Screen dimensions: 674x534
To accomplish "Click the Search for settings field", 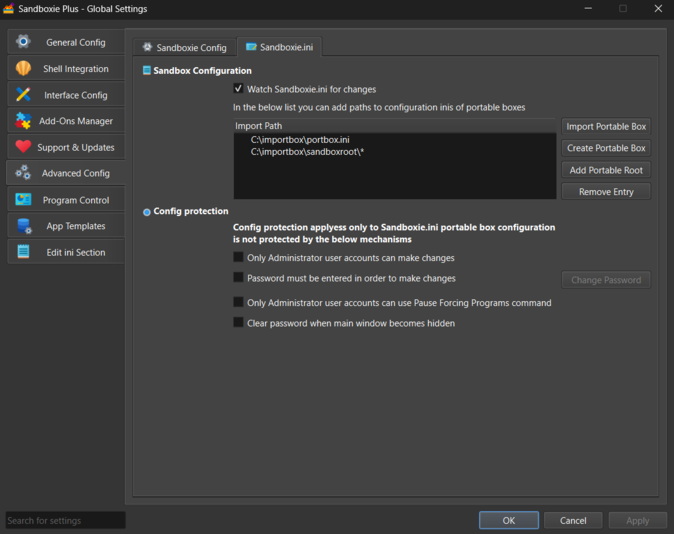I will [65, 520].
